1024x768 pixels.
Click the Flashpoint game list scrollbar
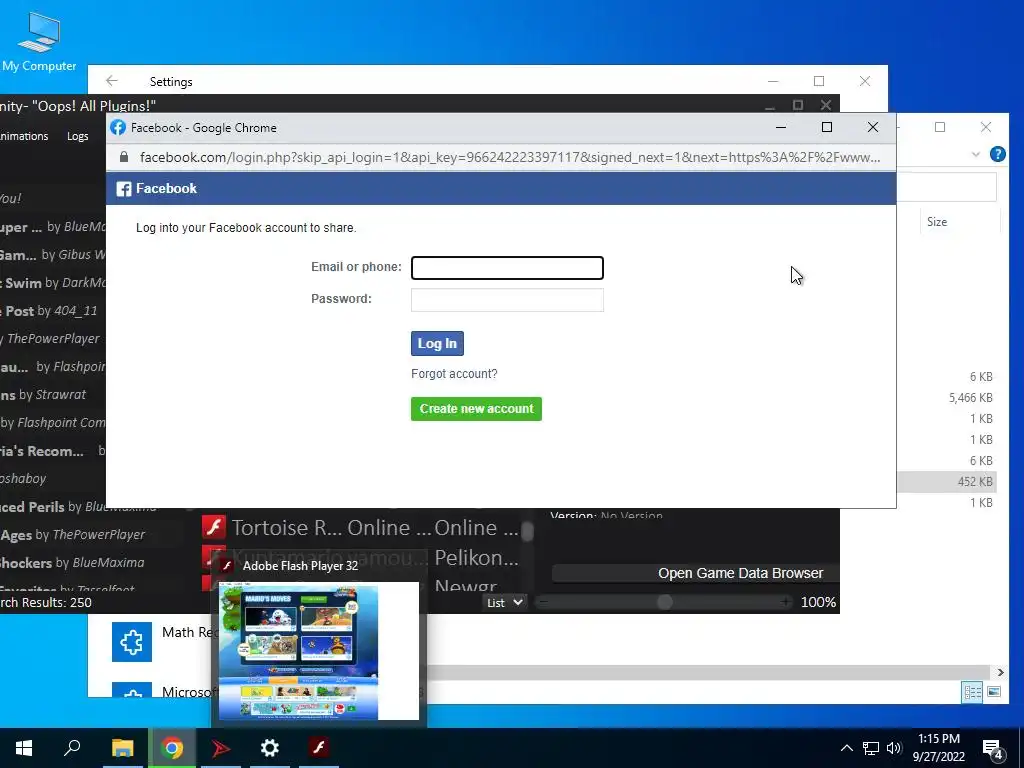point(527,532)
